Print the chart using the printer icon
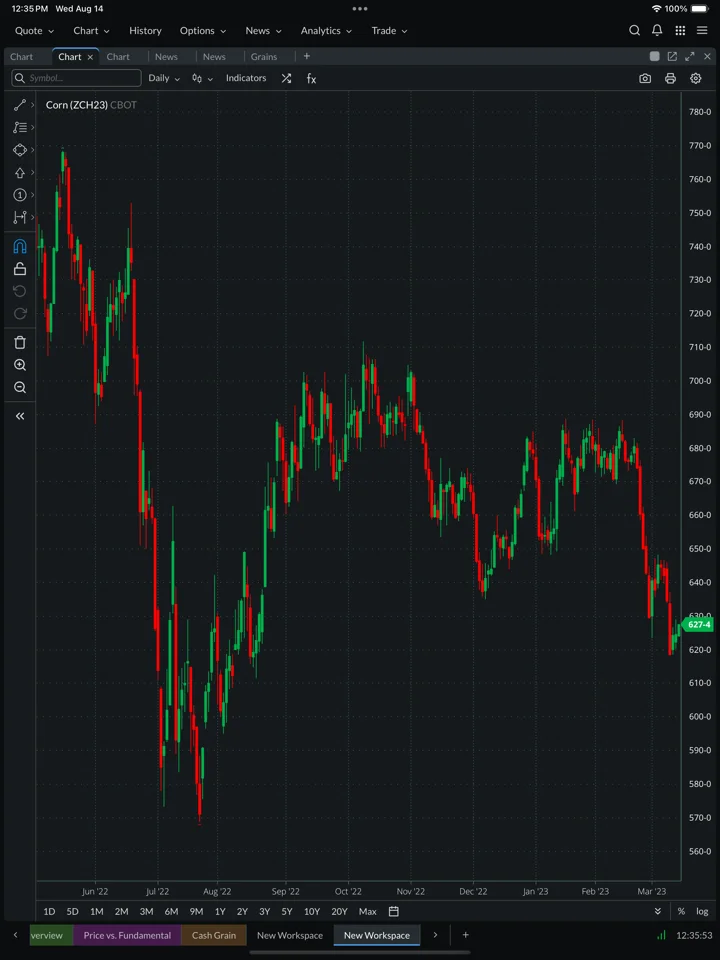This screenshot has width=720, height=960. [670, 78]
